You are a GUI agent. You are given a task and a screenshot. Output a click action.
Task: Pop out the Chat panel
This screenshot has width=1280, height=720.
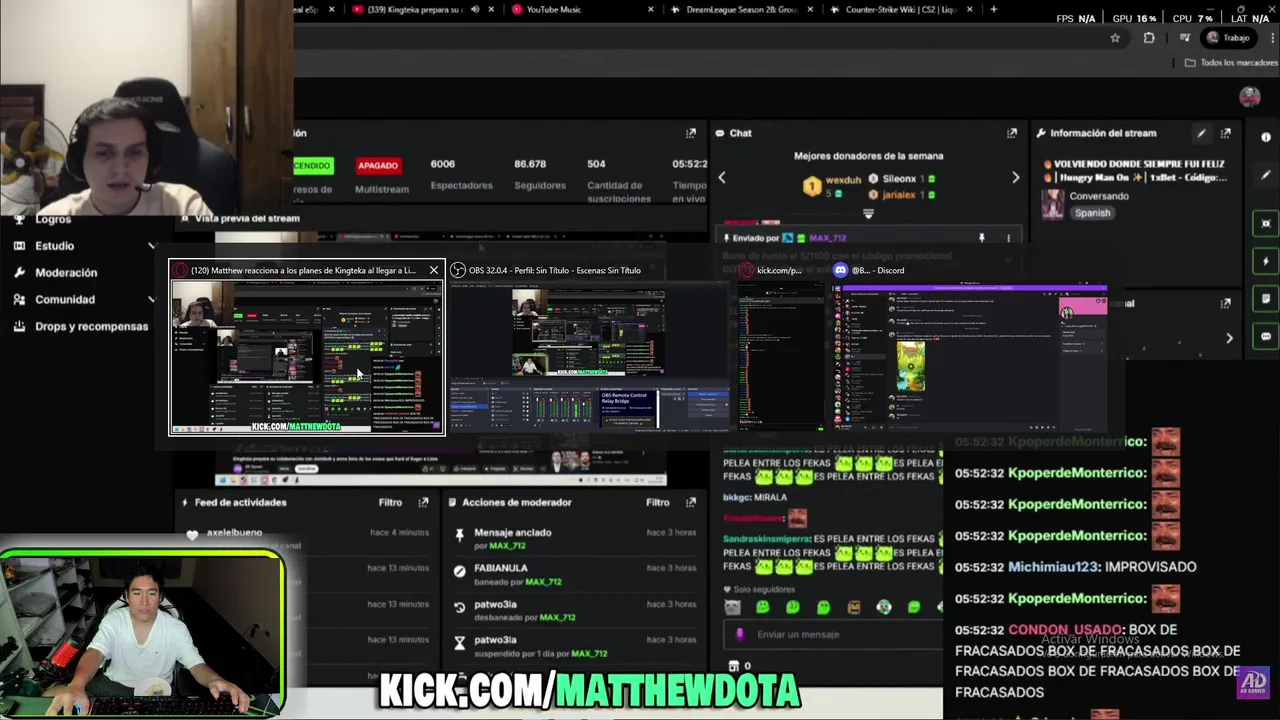coord(1012,133)
